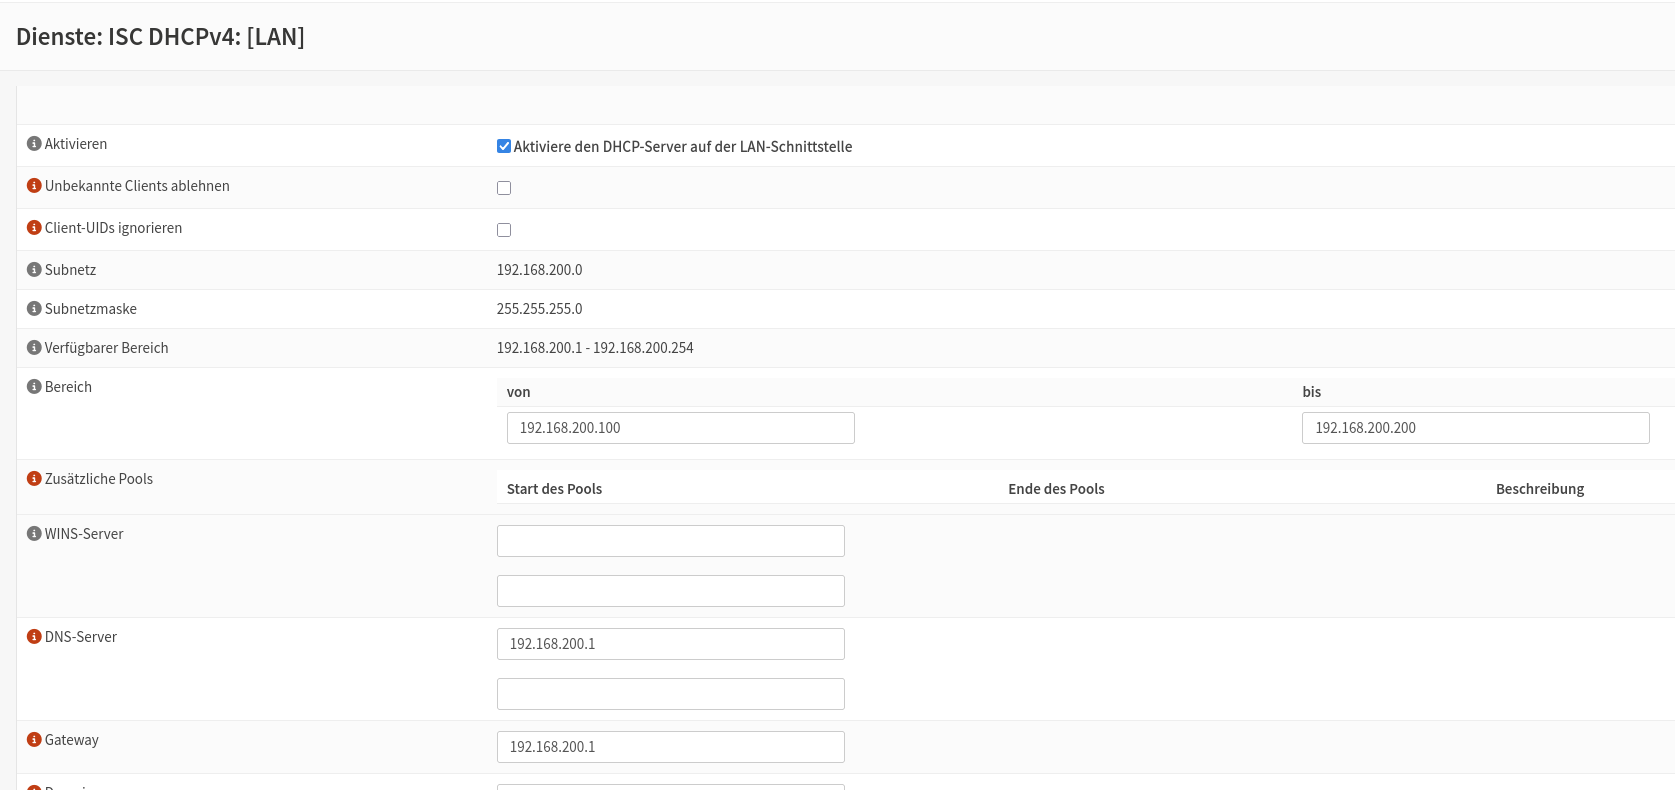
Task: Click the WINS-Server info icon
Action: (34, 534)
